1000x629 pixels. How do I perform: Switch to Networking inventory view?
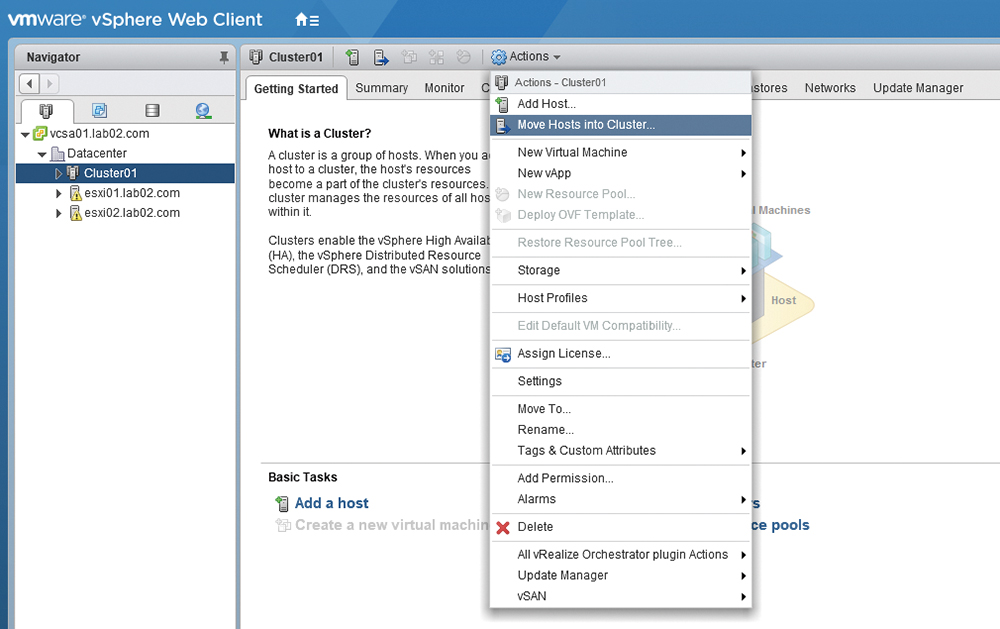click(x=203, y=111)
